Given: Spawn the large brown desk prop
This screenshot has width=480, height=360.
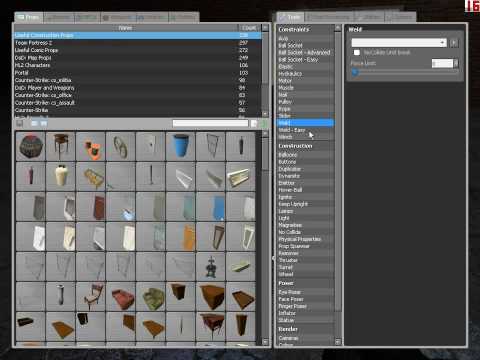Looking at the screenshot, I should [x=211, y=296].
